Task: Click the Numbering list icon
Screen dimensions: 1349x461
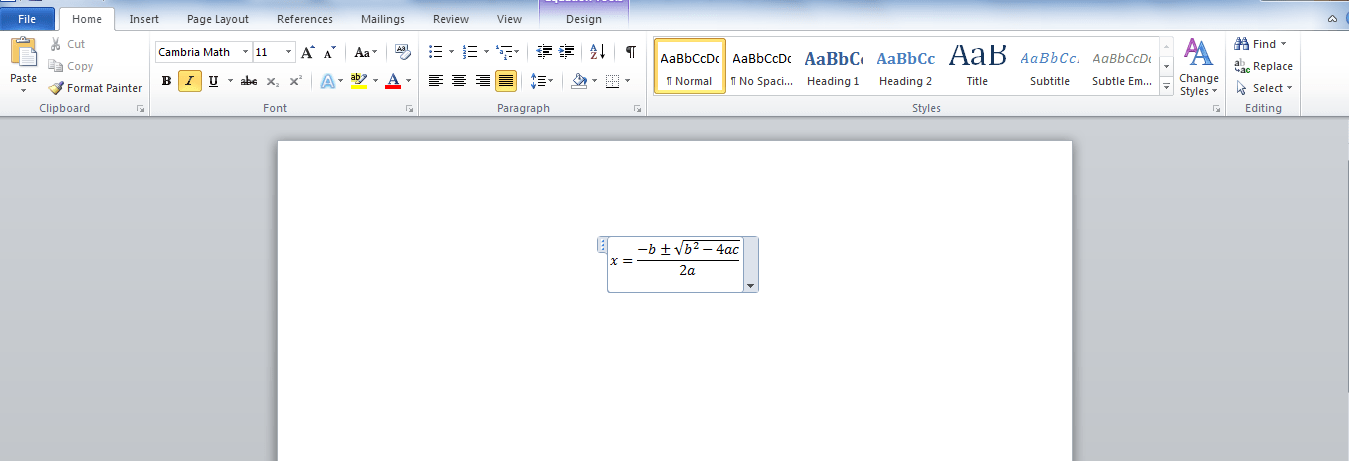Action: pos(470,51)
